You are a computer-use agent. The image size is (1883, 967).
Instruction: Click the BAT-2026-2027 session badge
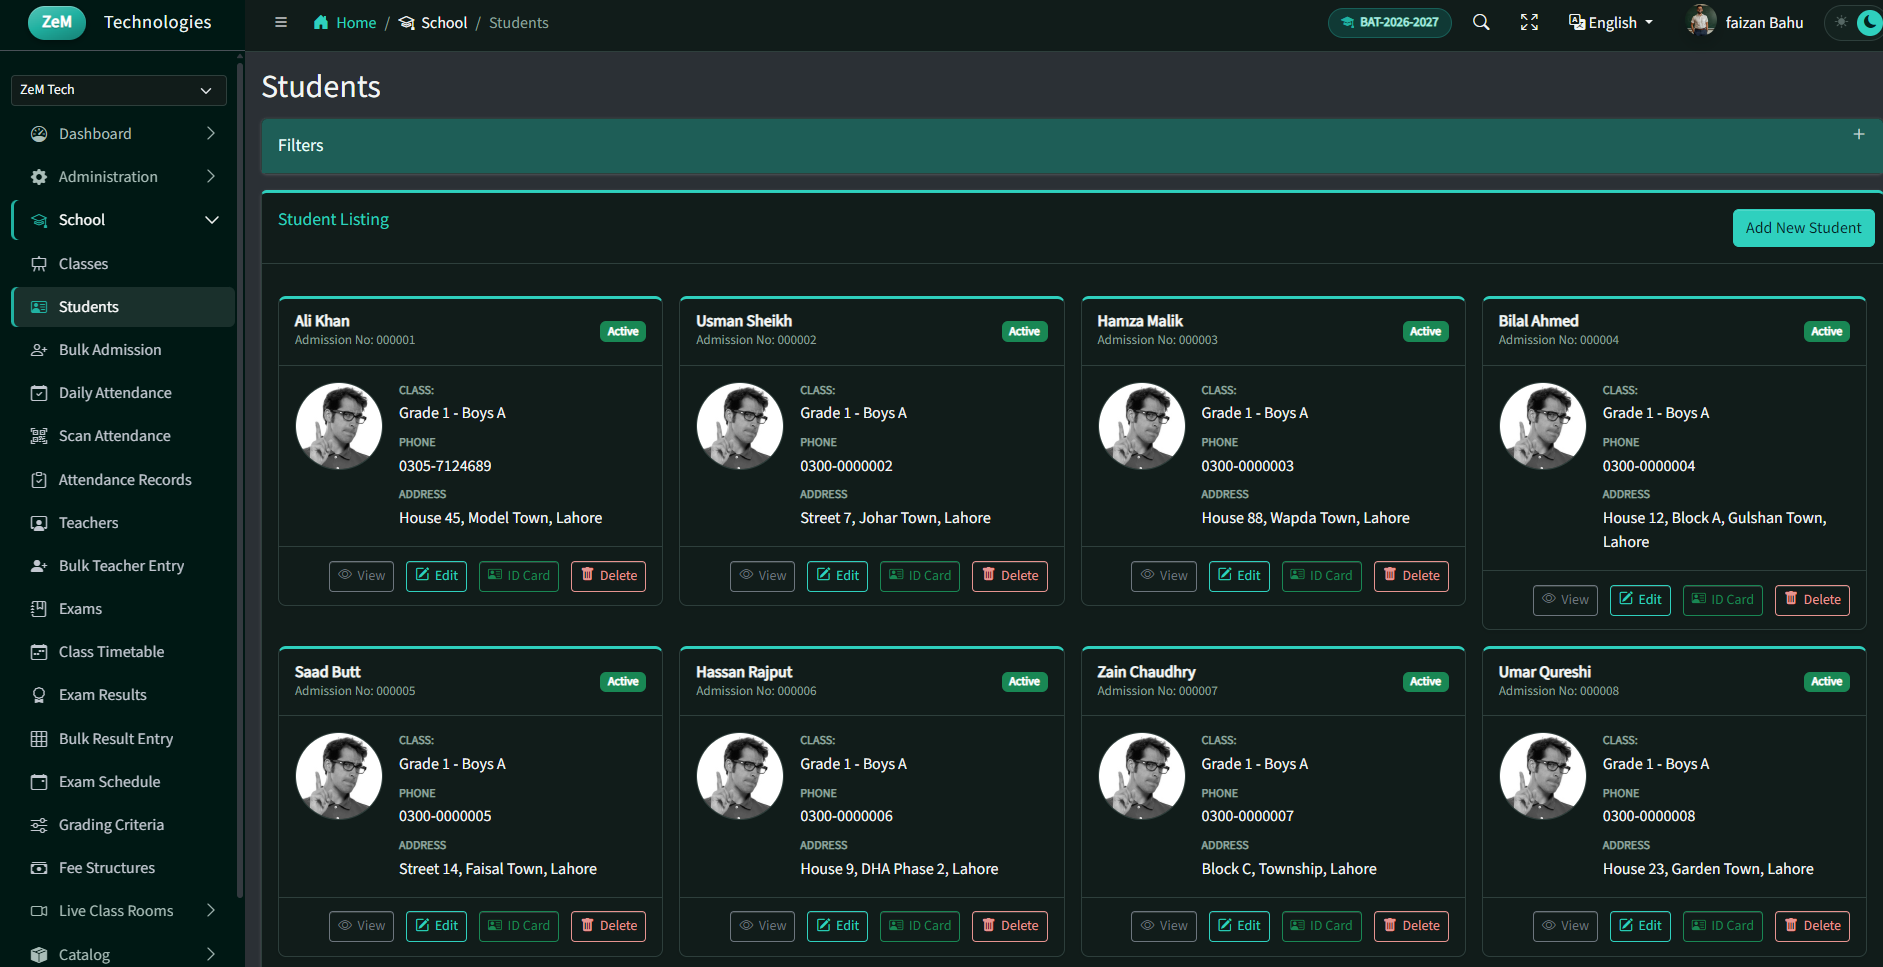click(1389, 22)
